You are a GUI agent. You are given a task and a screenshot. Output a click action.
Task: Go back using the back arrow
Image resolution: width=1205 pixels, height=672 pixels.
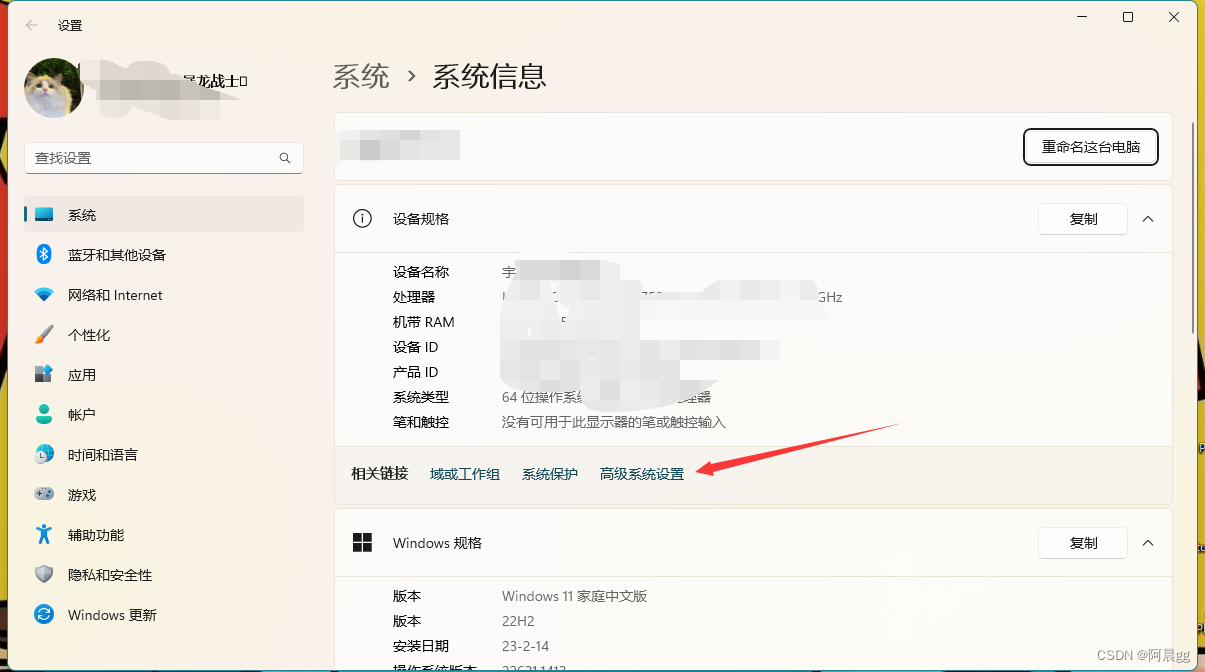click(x=31, y=25)
